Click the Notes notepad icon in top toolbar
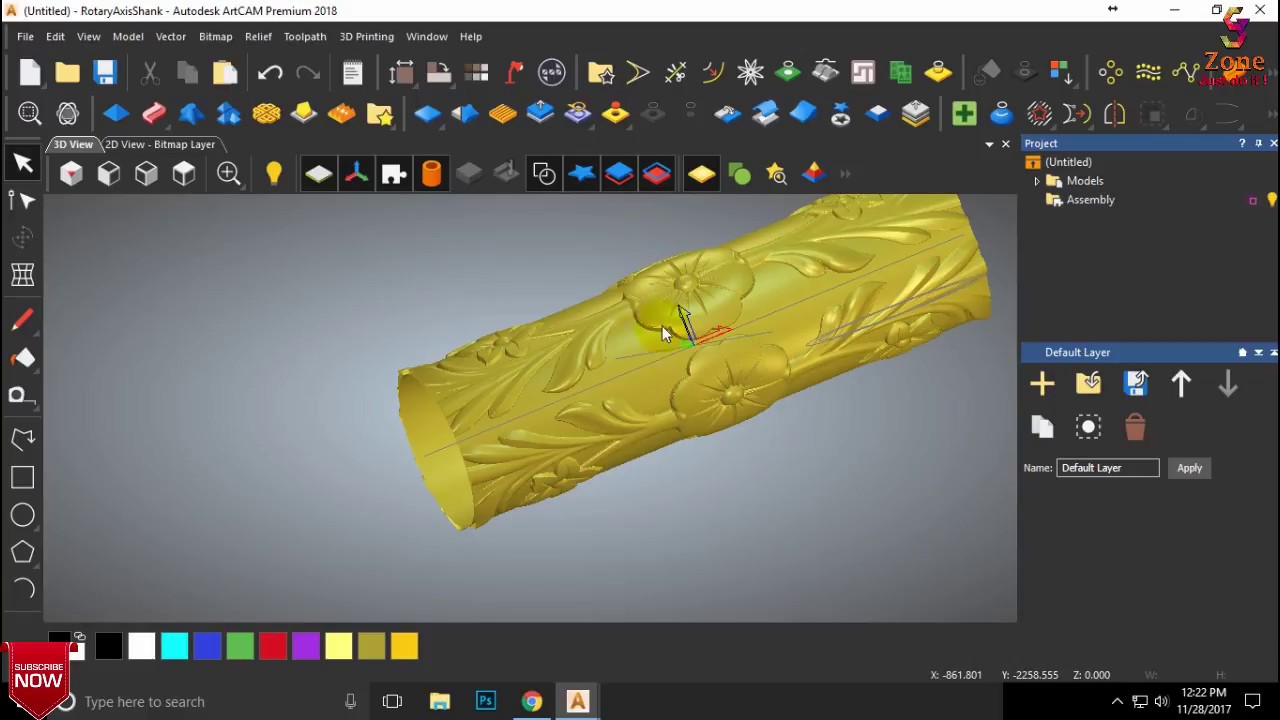This screenshot has width=1280, height=720. point(352,72)
